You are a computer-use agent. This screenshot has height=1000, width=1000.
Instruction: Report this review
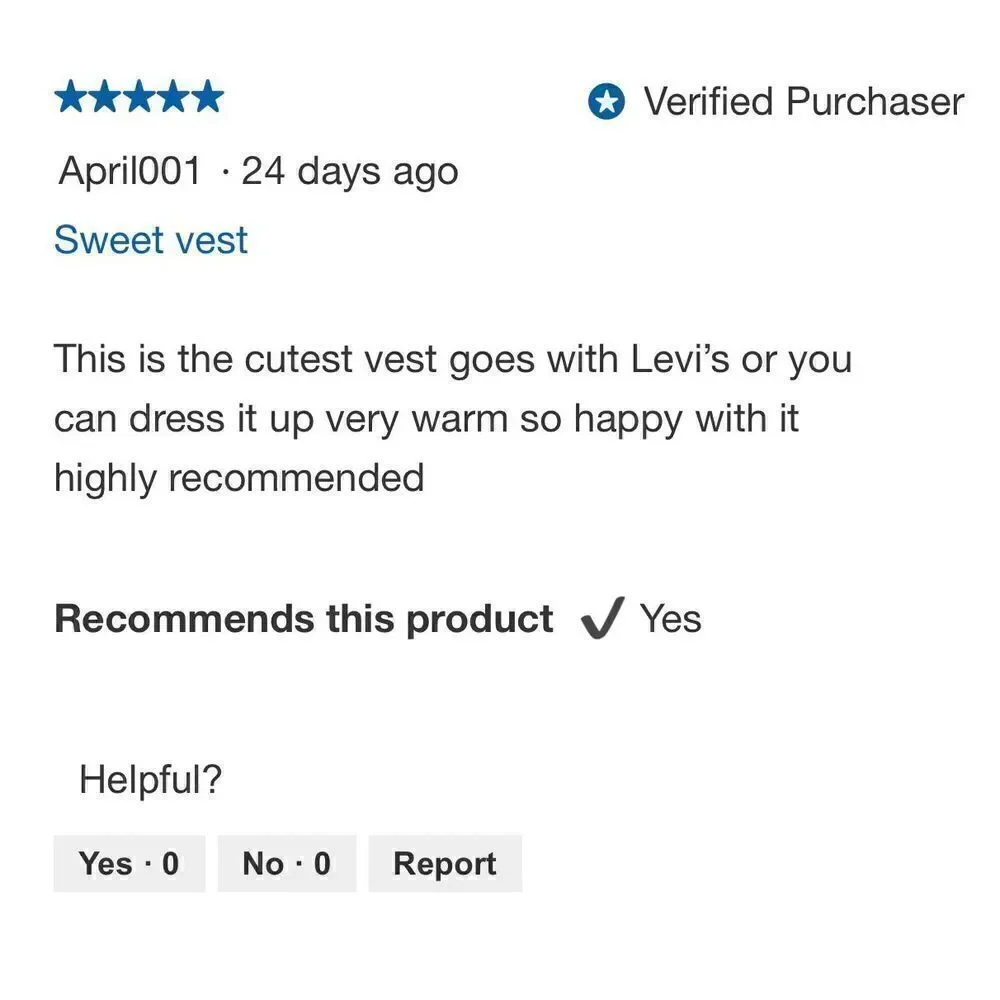coord(445,864)
